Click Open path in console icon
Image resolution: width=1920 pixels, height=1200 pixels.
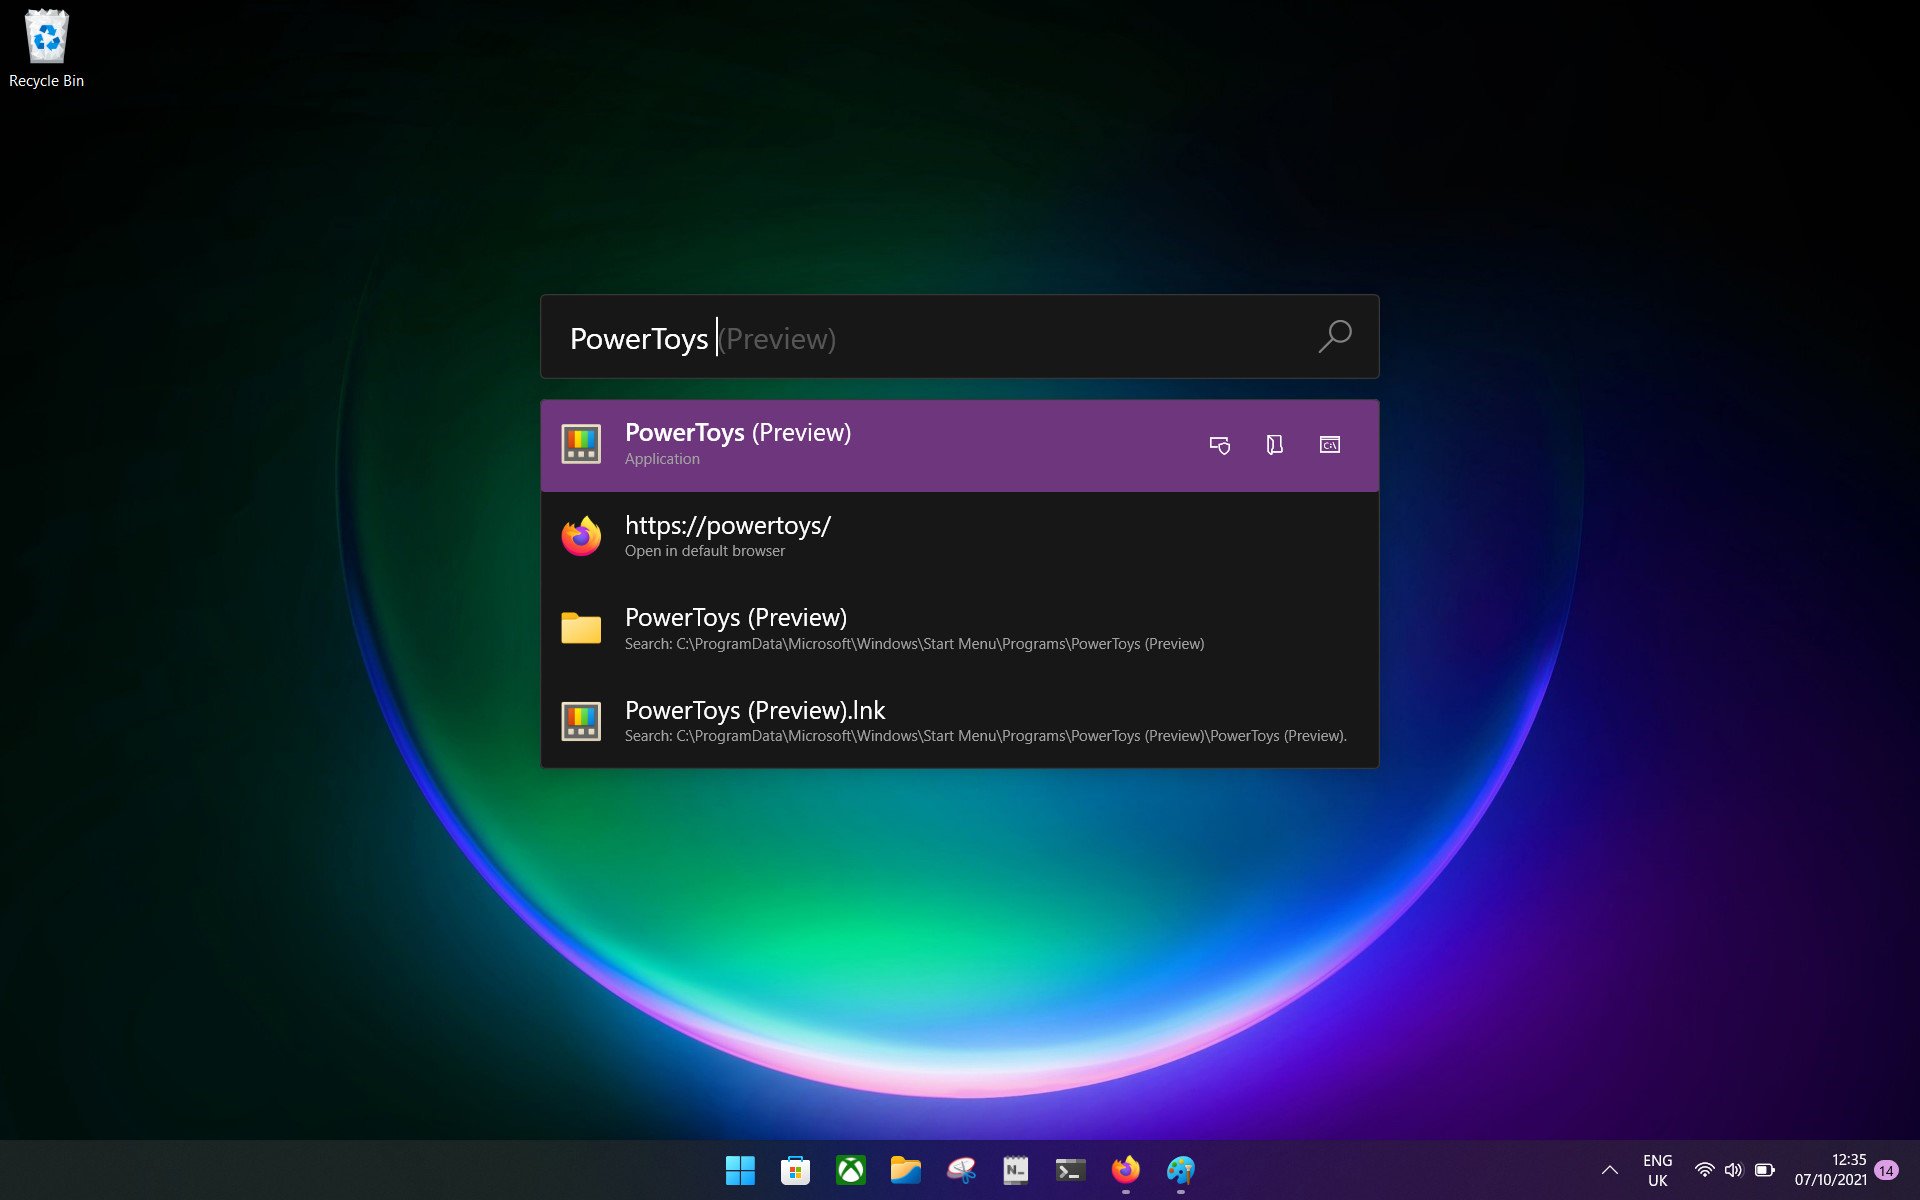[x=1329, y=445]
